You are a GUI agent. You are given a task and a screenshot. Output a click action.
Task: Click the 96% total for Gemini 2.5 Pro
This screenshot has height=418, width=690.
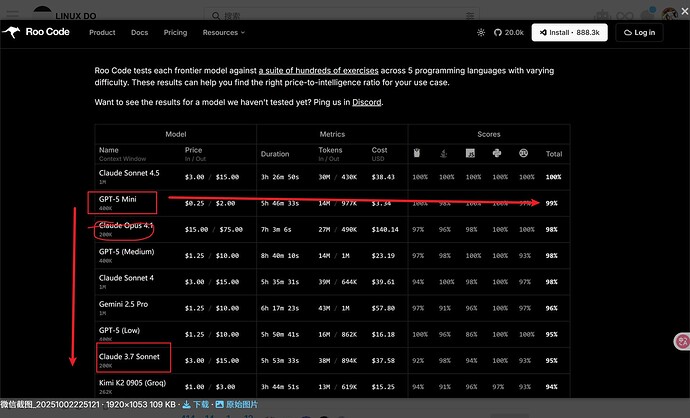[x=551, y=308]
